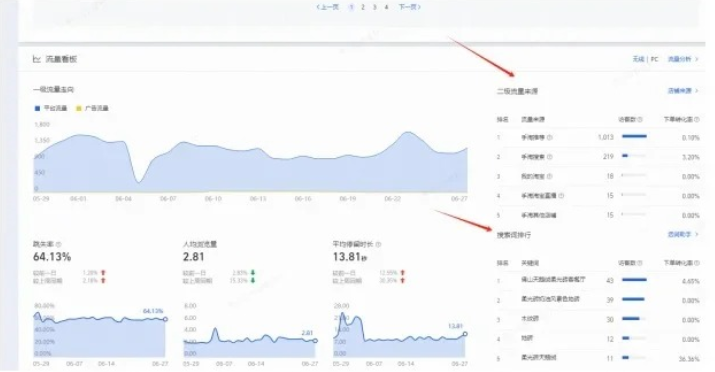Screen dimensions: 715x372
Task: Click the second-ranked keyword with 39 visitors
Action: point(550,299)
